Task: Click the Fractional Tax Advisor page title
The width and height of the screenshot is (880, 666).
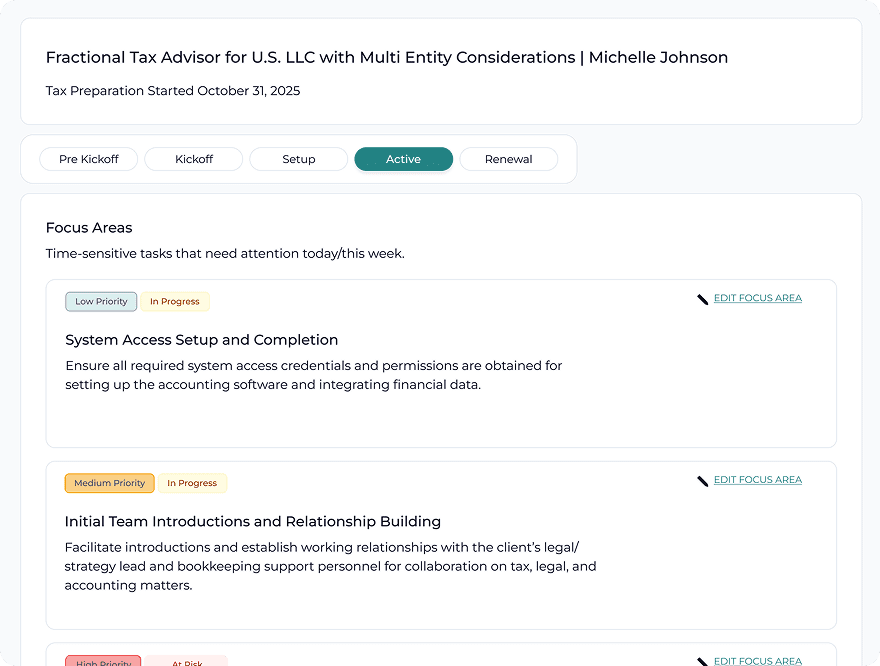Action: [386, 58]
